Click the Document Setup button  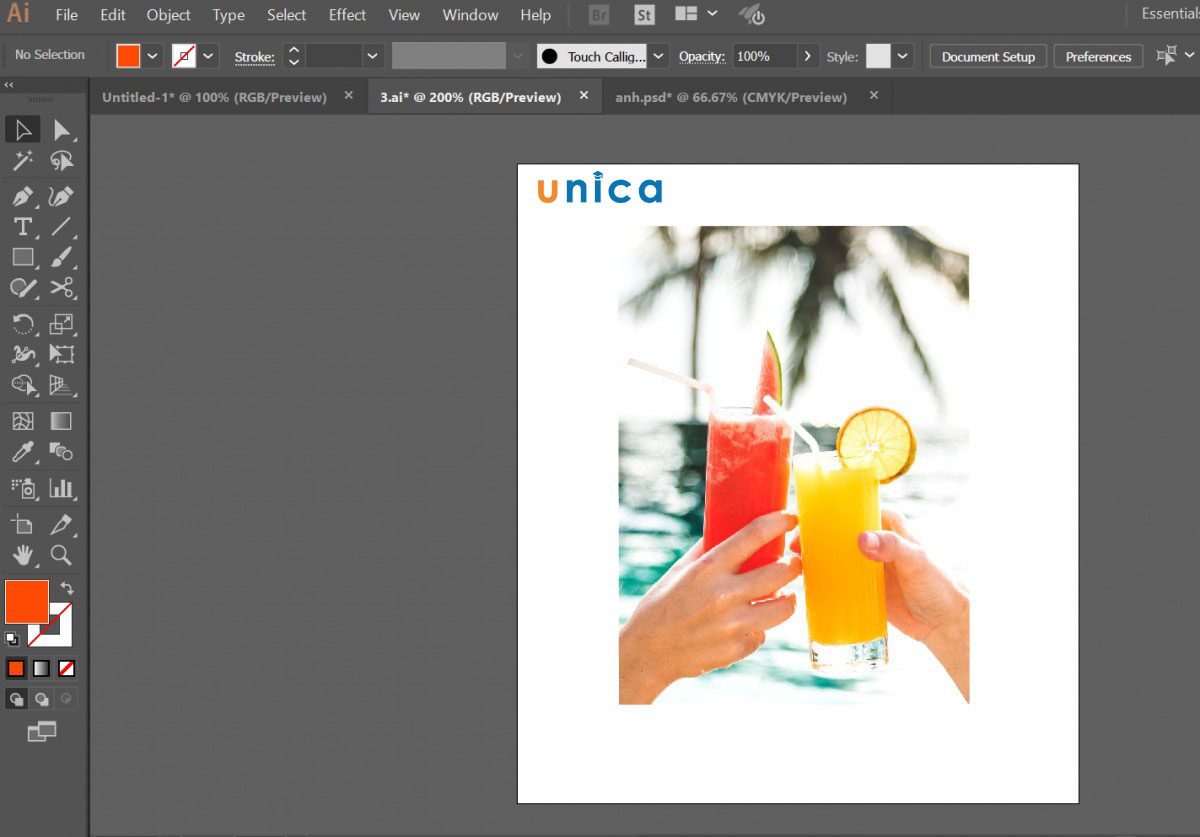click(x=988, y=57)
